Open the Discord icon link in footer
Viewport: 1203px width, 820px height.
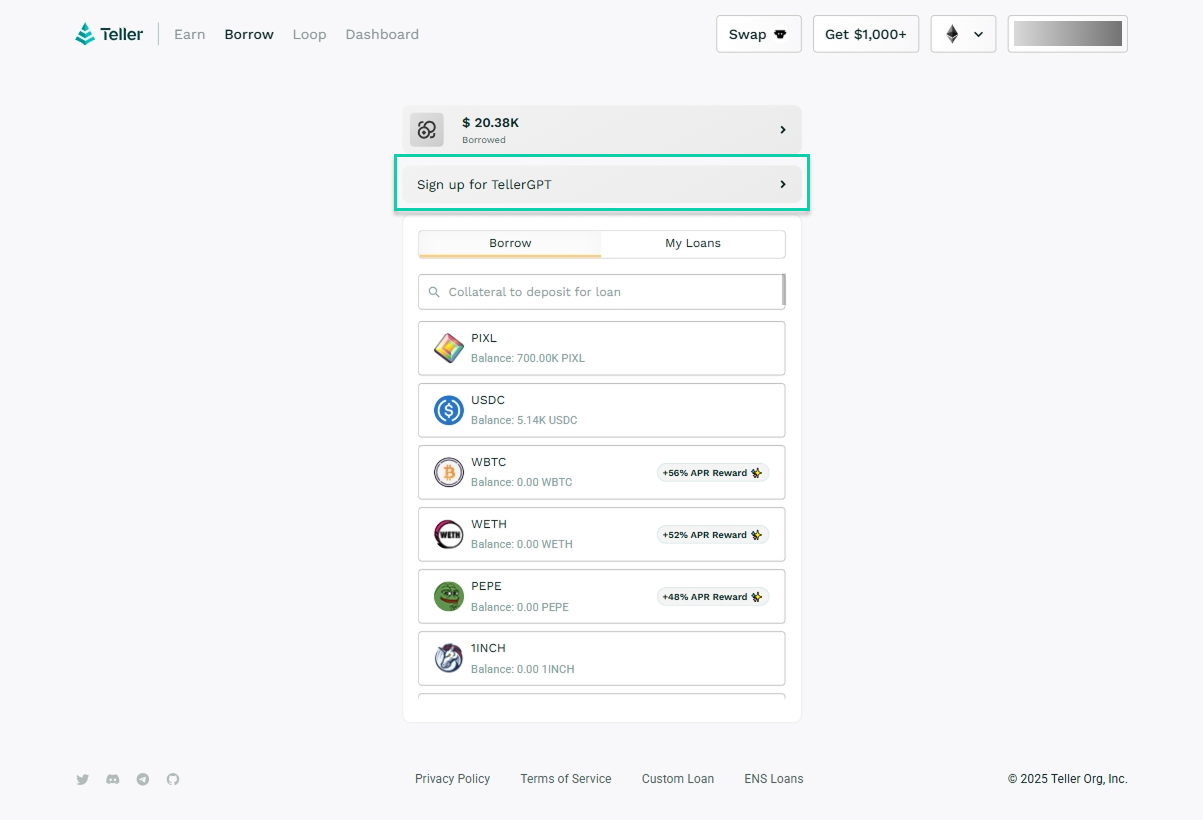coord(113,779)
